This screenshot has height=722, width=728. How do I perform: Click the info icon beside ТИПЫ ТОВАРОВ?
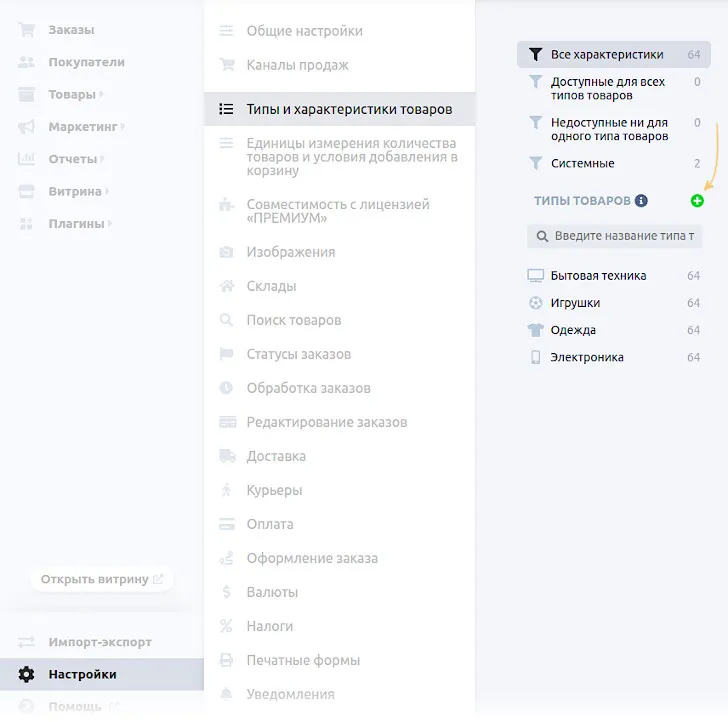[641, 201]
